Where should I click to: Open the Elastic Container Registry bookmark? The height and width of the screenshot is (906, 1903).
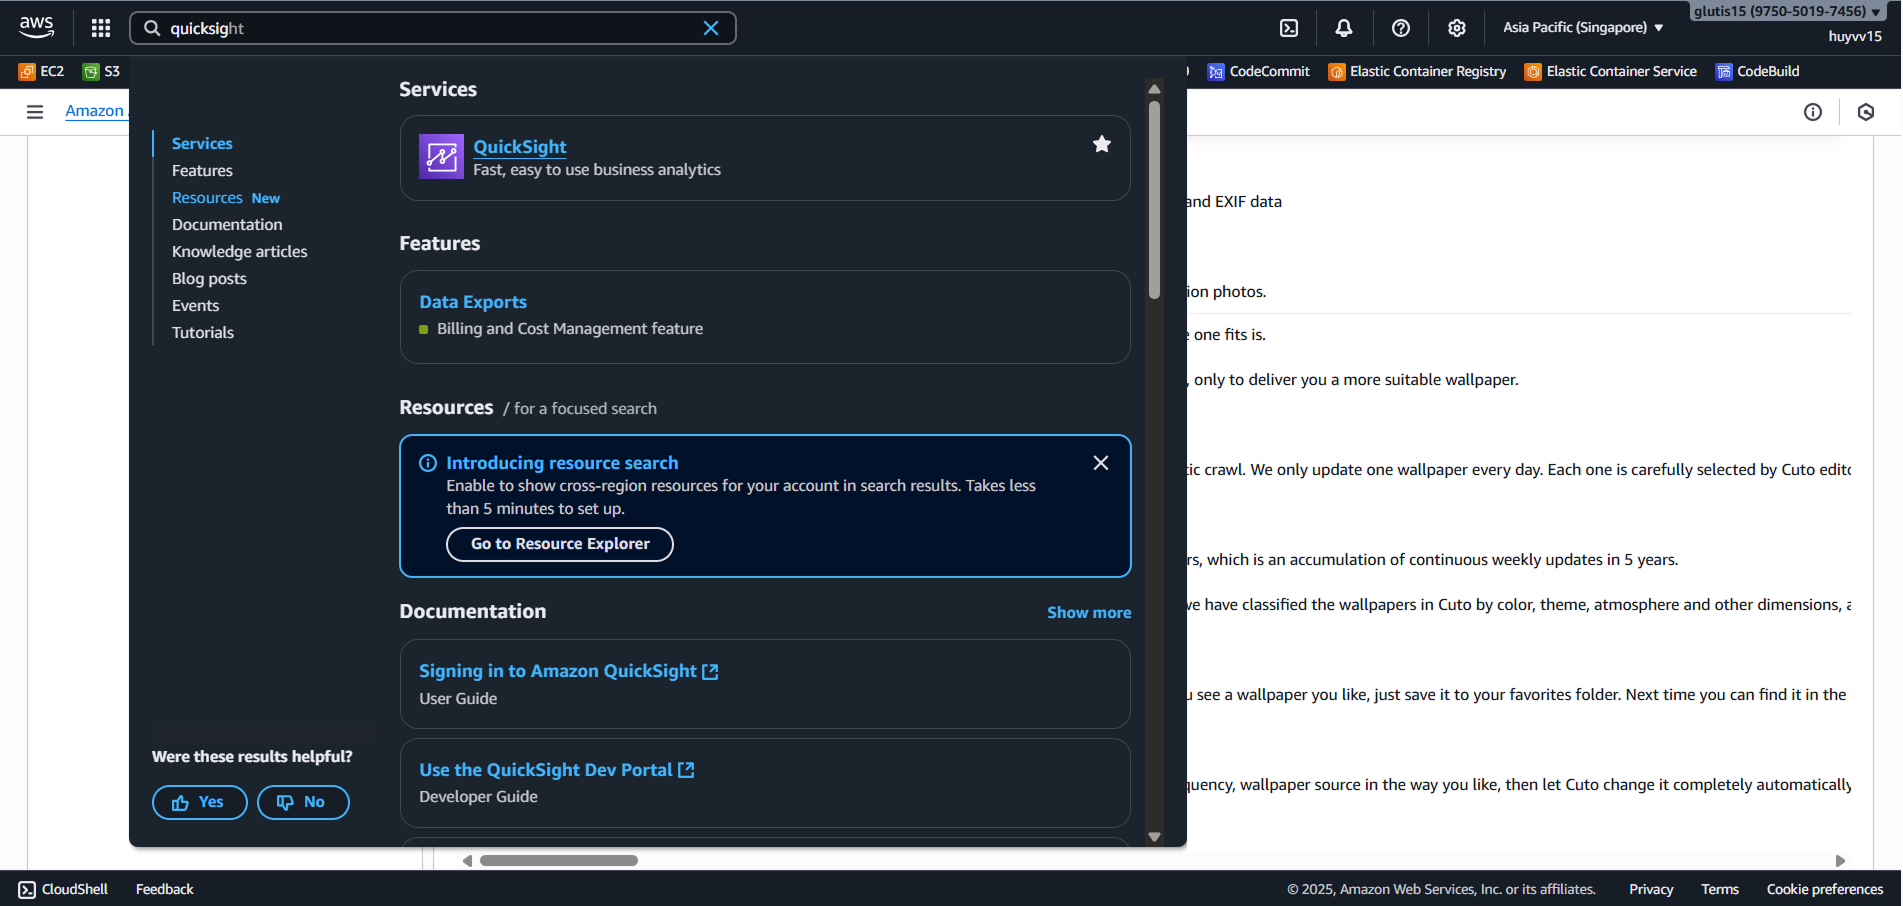tap(1417, 72)
